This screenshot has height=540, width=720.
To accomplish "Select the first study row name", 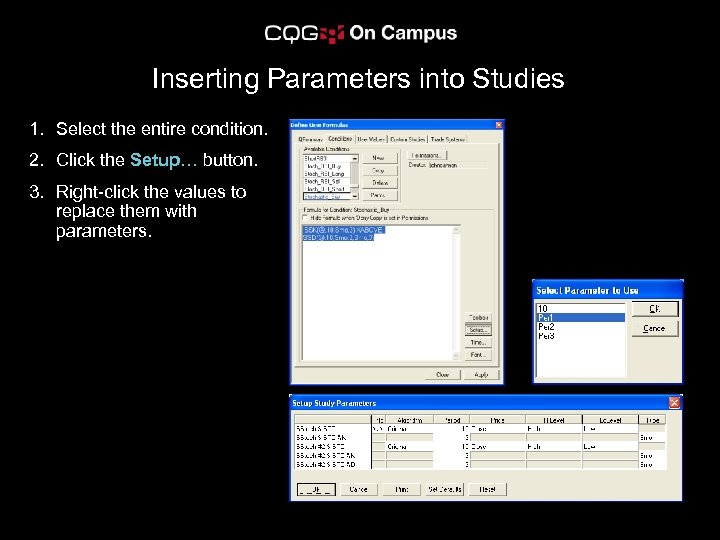I will coord(332,429).
